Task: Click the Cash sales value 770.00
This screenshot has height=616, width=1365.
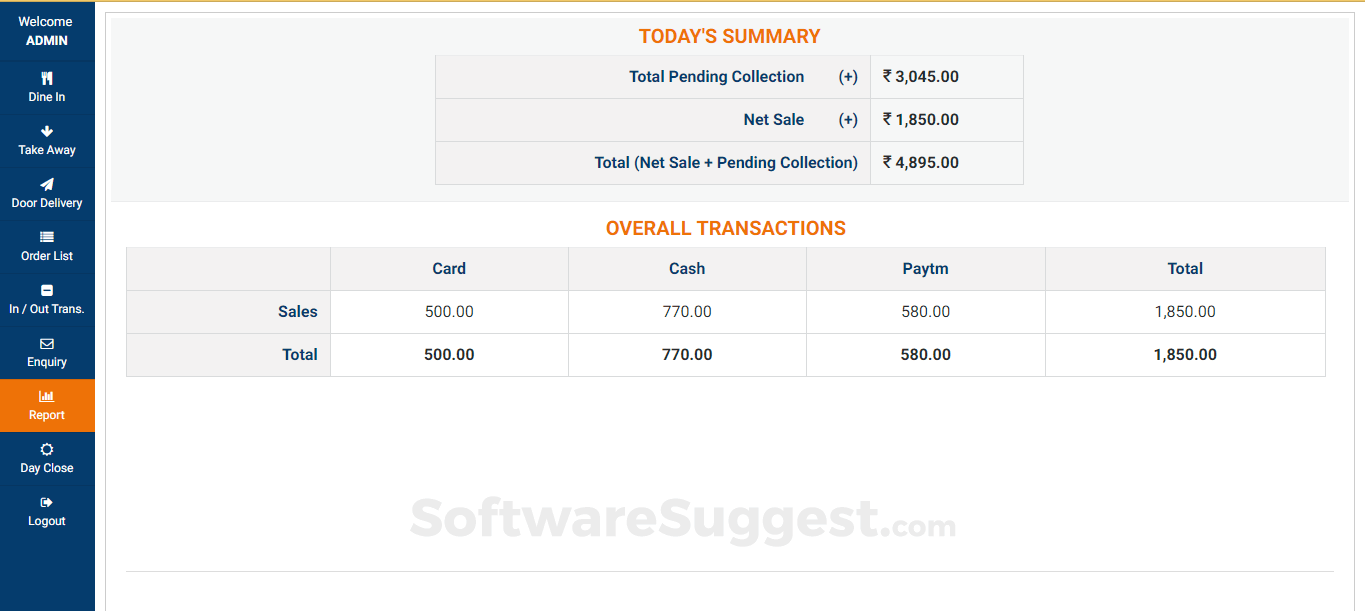Action: [x=687, y=312]
